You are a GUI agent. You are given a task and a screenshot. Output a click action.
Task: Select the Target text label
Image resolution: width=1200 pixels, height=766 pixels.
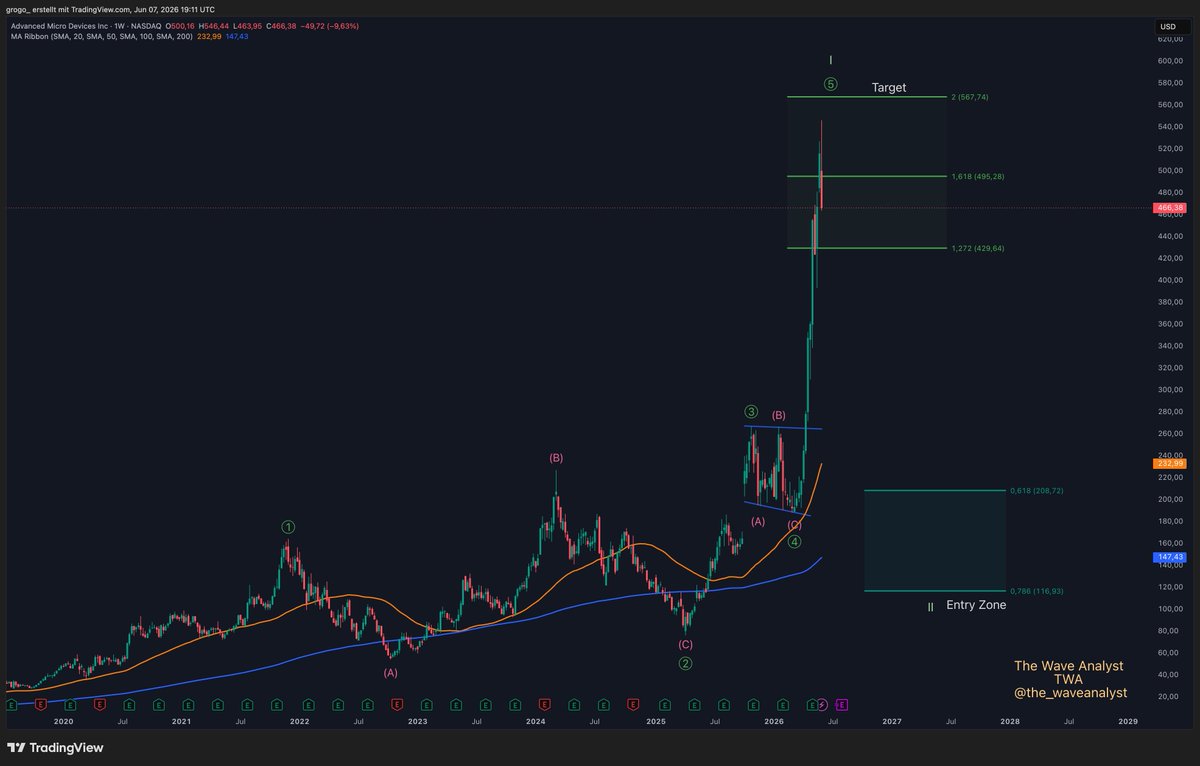[x=889, y=87]
